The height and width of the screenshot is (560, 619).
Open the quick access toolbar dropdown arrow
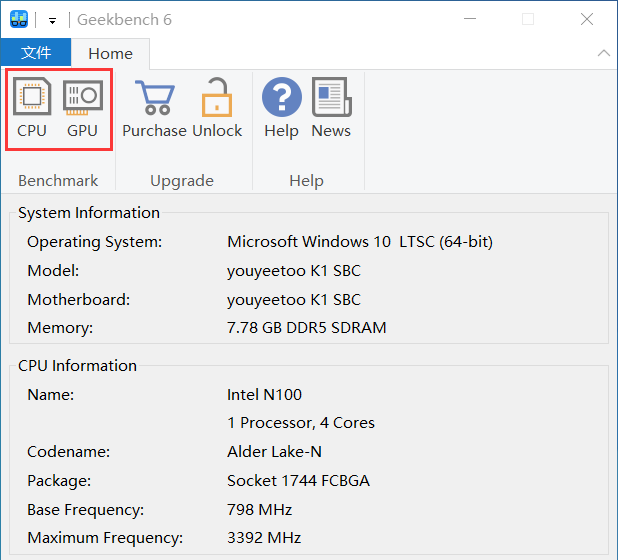click(52, 21)
